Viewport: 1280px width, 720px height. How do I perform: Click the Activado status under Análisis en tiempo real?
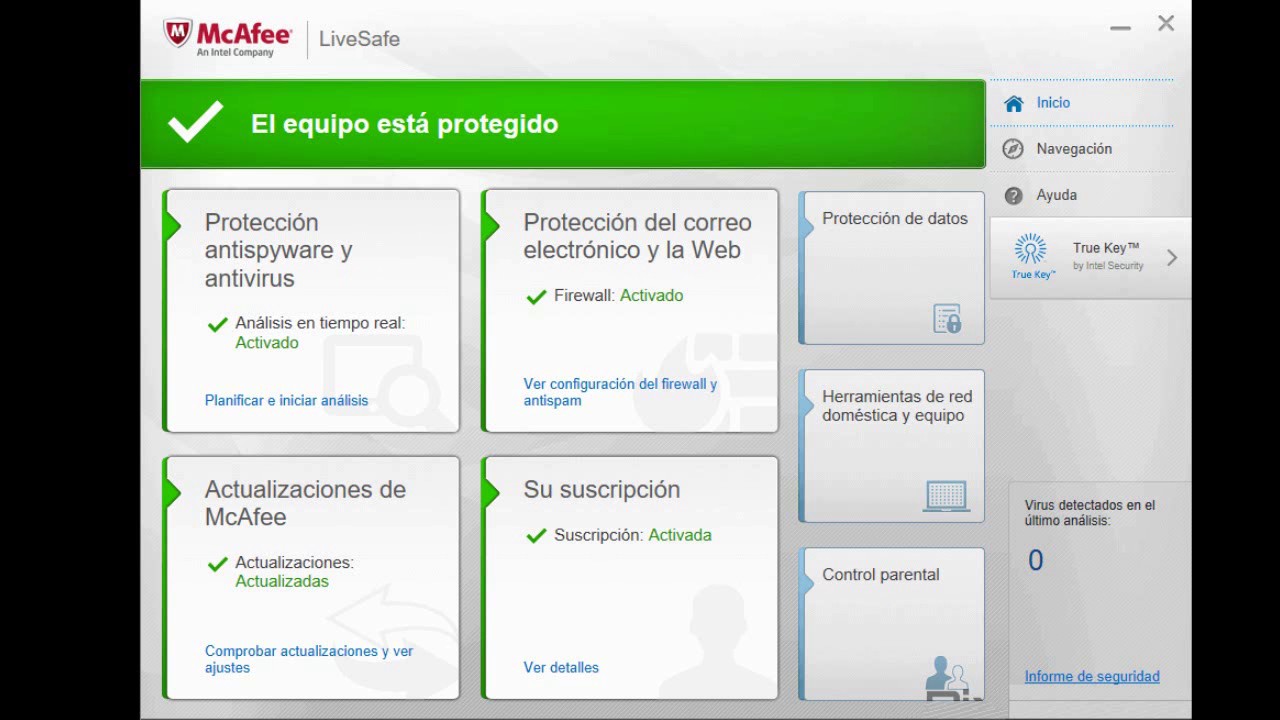coord(267,342)
